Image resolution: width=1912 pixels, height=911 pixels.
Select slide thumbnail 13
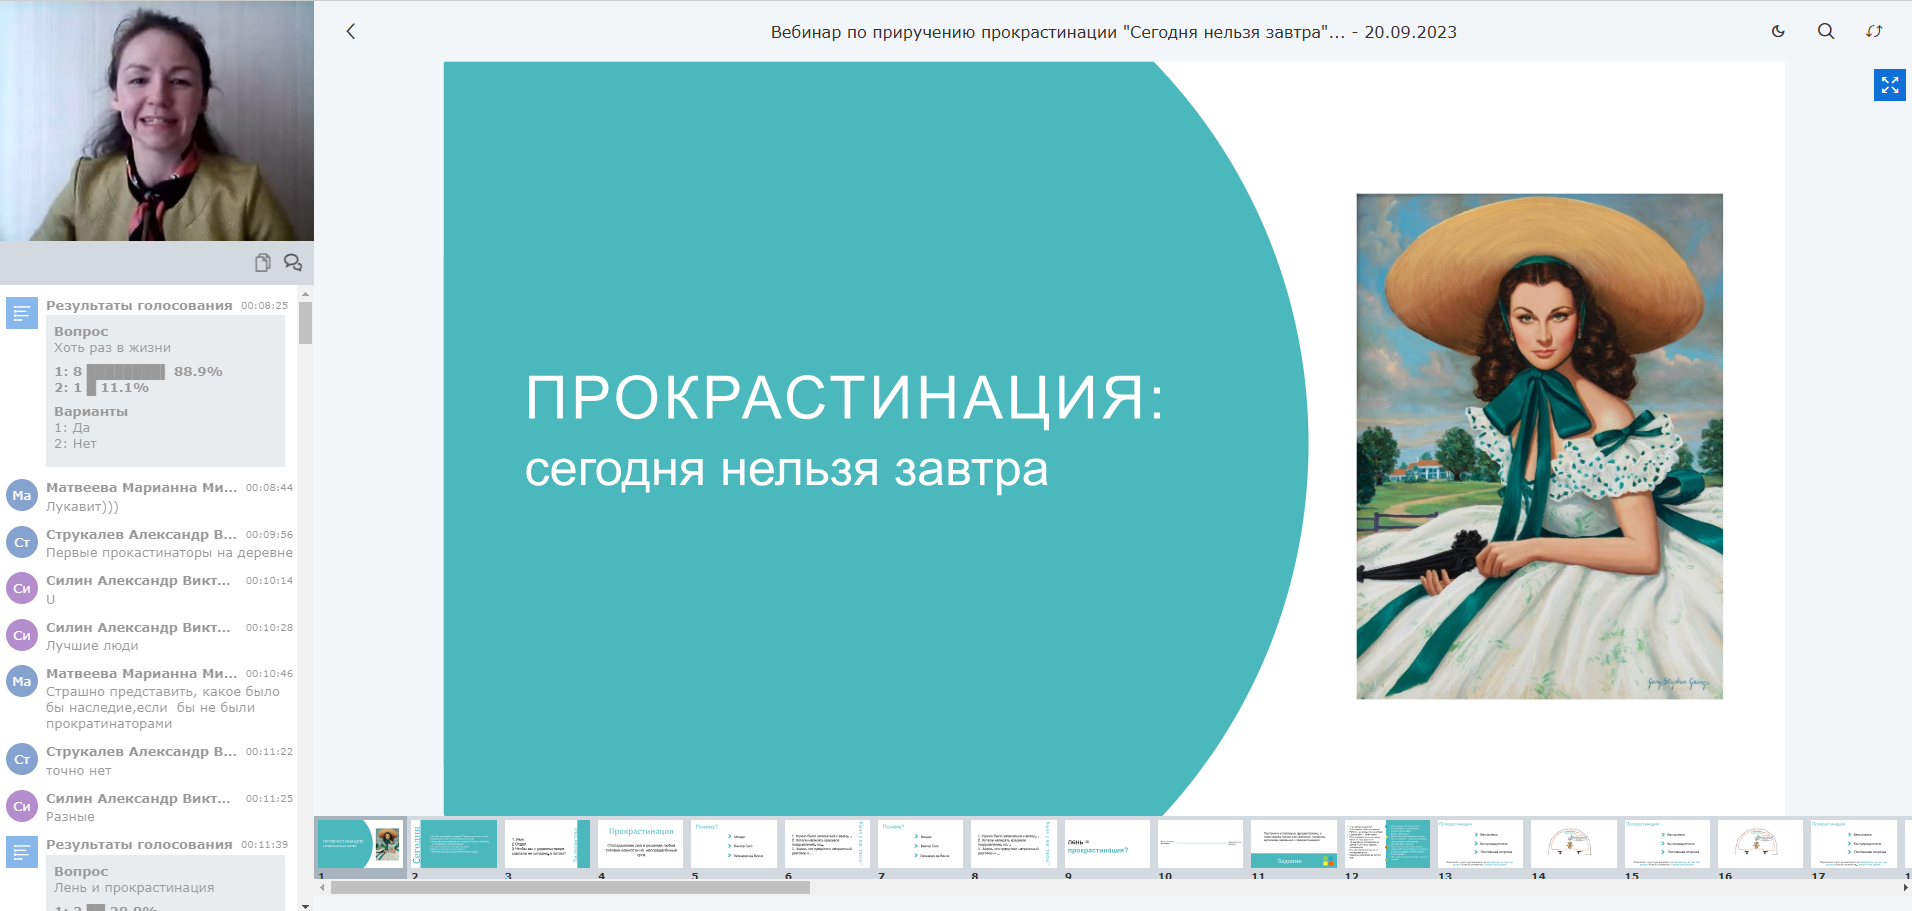(1480, 843)
